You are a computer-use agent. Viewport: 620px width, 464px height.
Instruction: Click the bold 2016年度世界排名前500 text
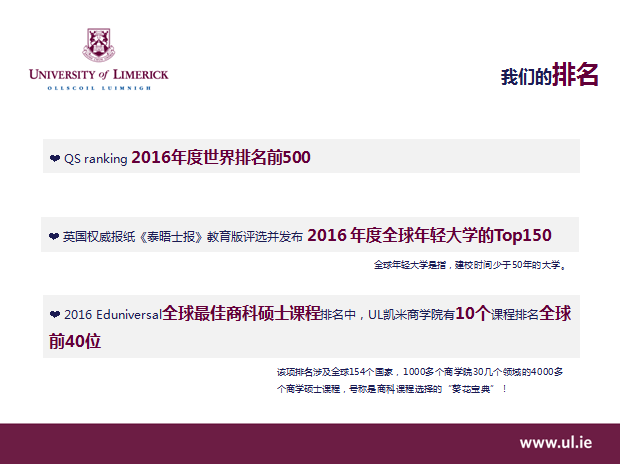tap(221, 157)
